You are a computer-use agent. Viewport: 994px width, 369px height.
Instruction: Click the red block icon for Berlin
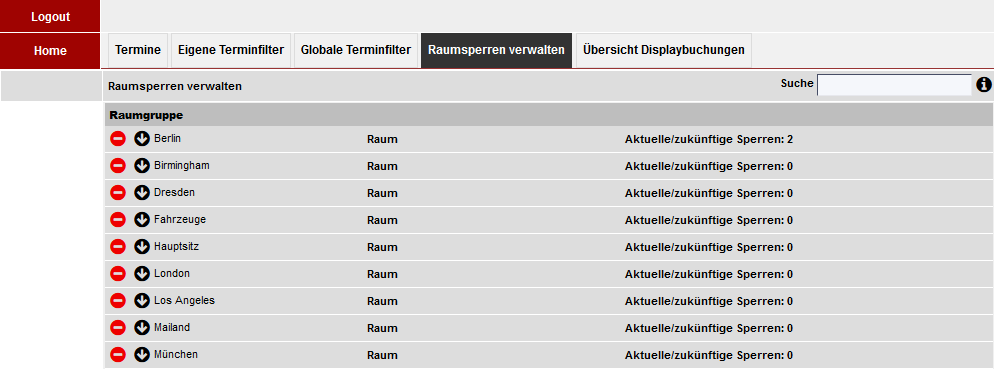[118, 138]
